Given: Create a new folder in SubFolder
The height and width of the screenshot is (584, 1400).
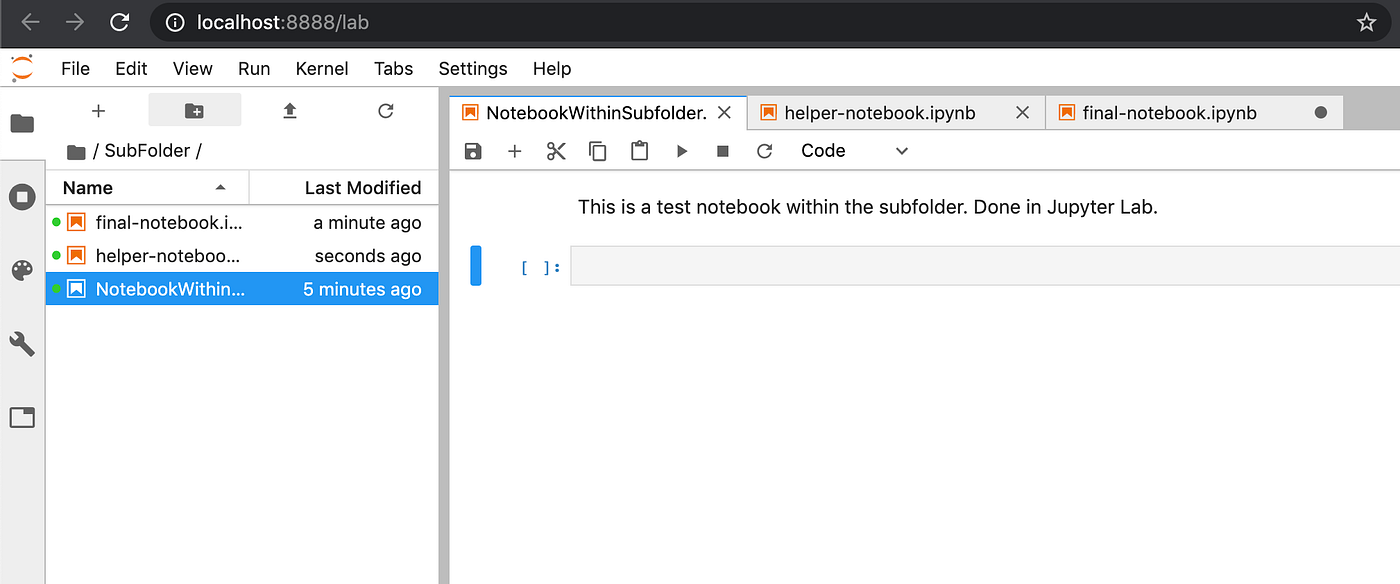Looking at the screenshot, I should (194, 111).
